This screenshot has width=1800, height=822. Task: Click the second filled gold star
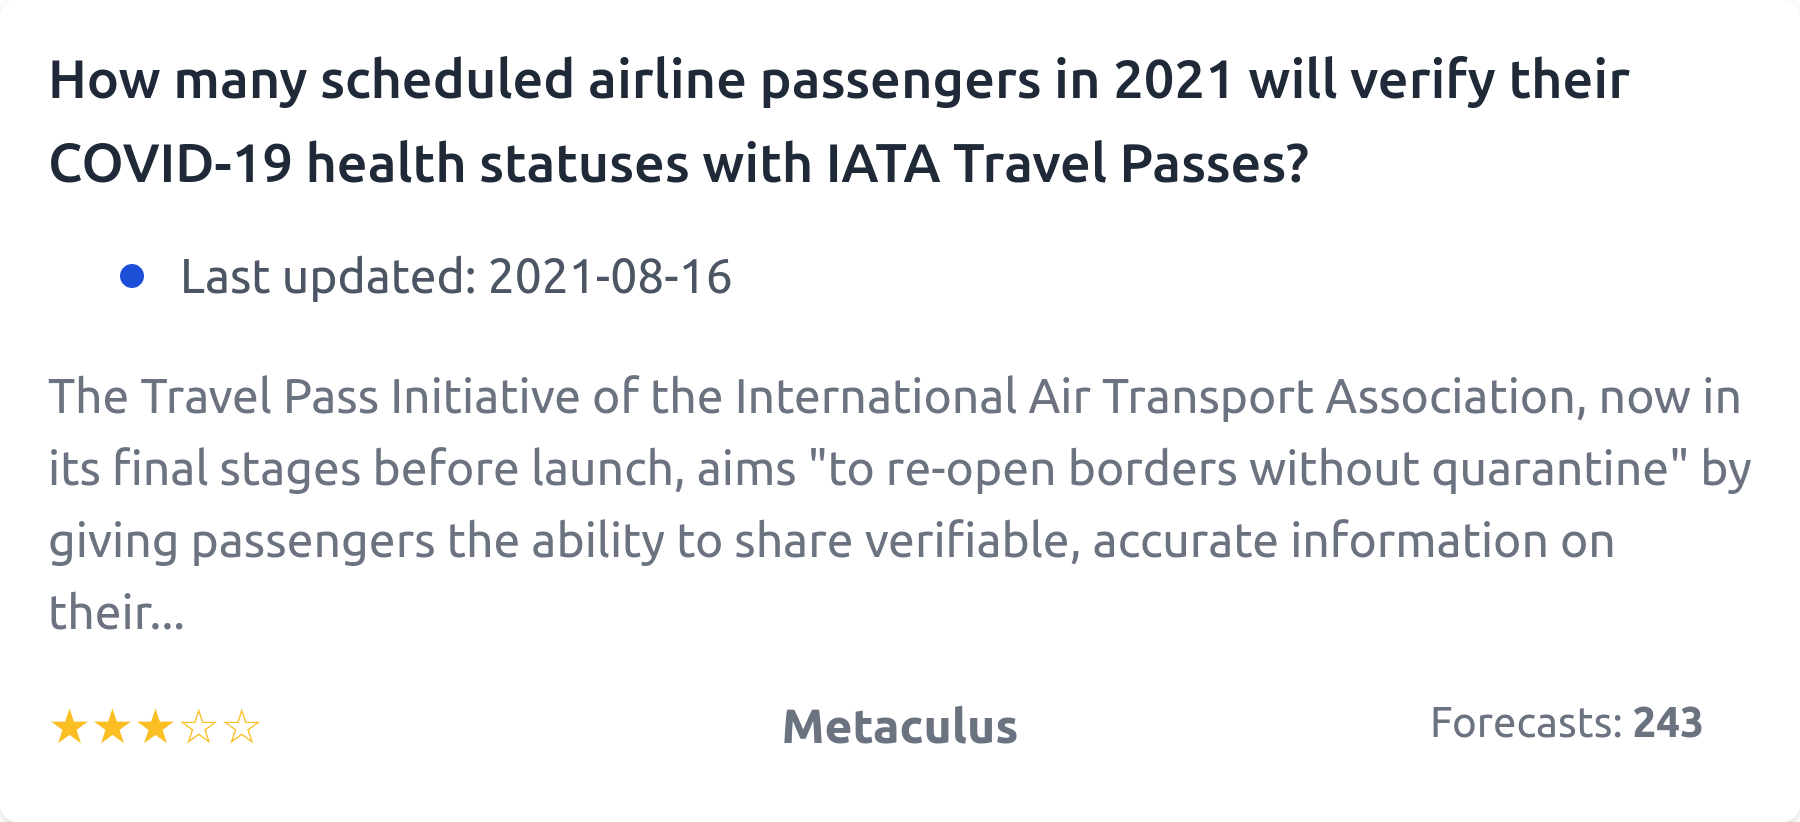pyautogui.click(x=112, y=727)
